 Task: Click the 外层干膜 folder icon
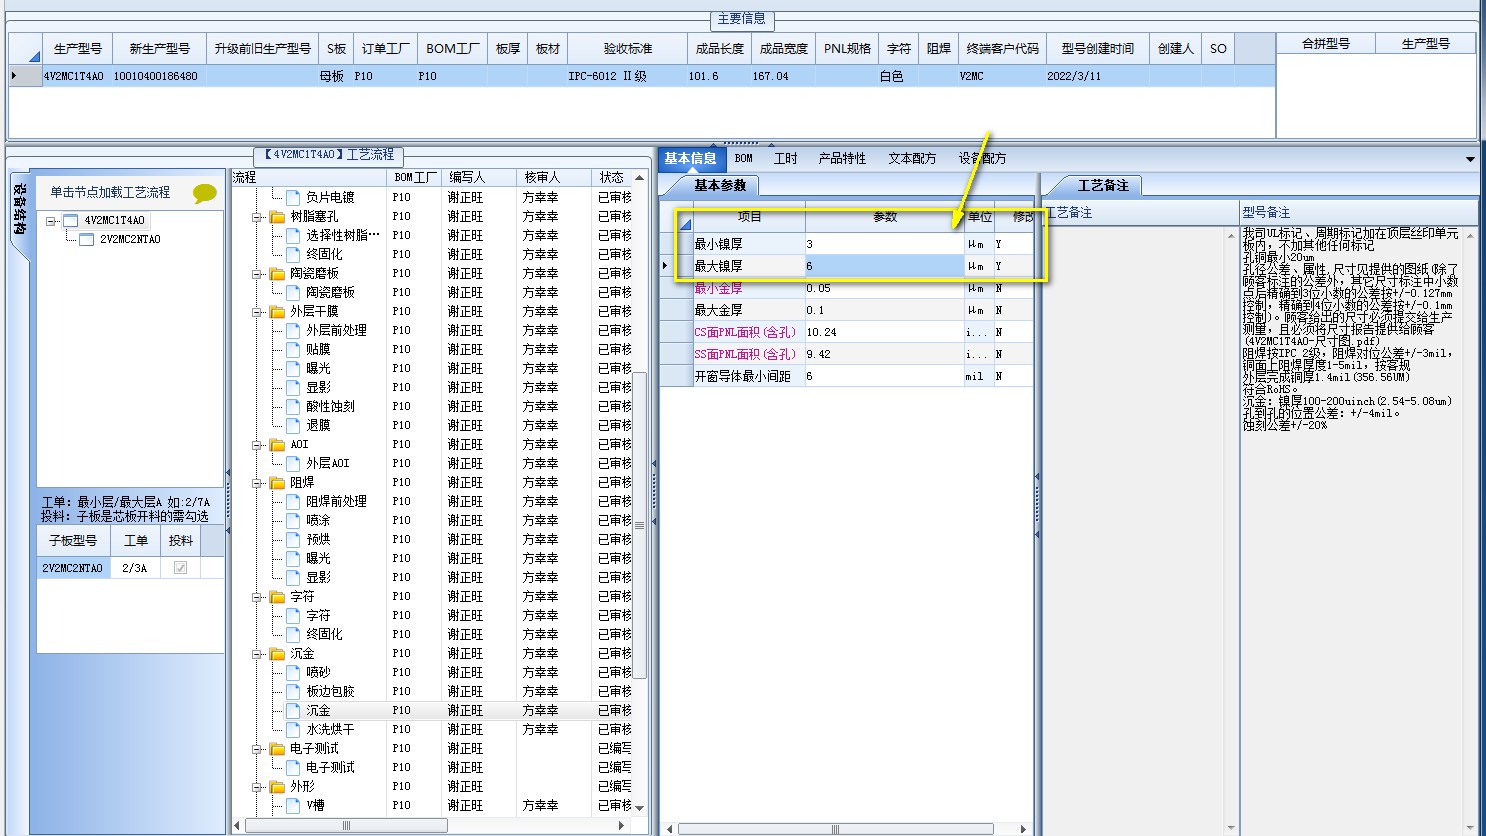tap(277, 311)
